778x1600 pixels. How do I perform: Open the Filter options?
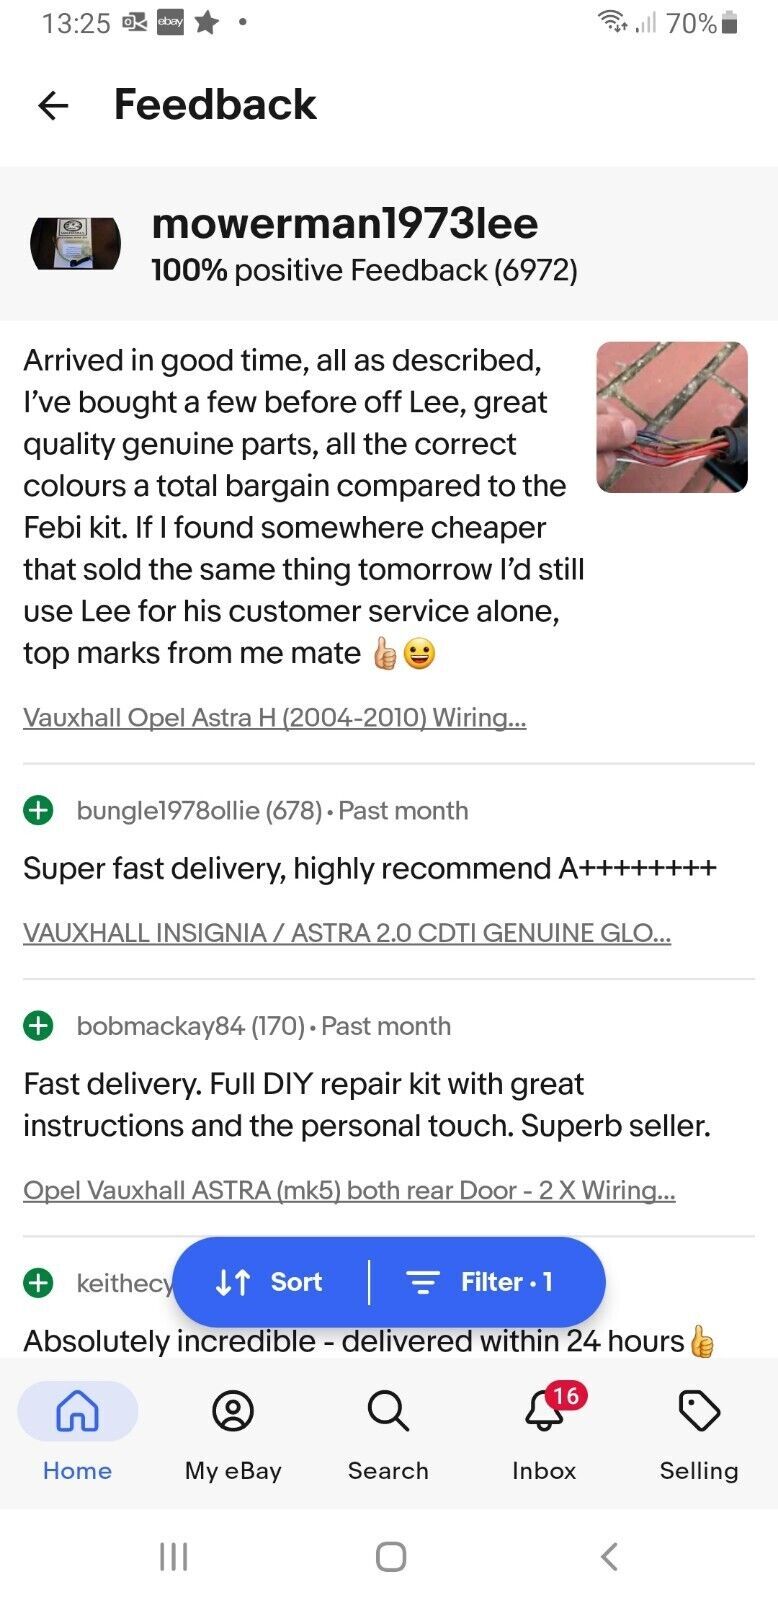[x=480, y=1282]
